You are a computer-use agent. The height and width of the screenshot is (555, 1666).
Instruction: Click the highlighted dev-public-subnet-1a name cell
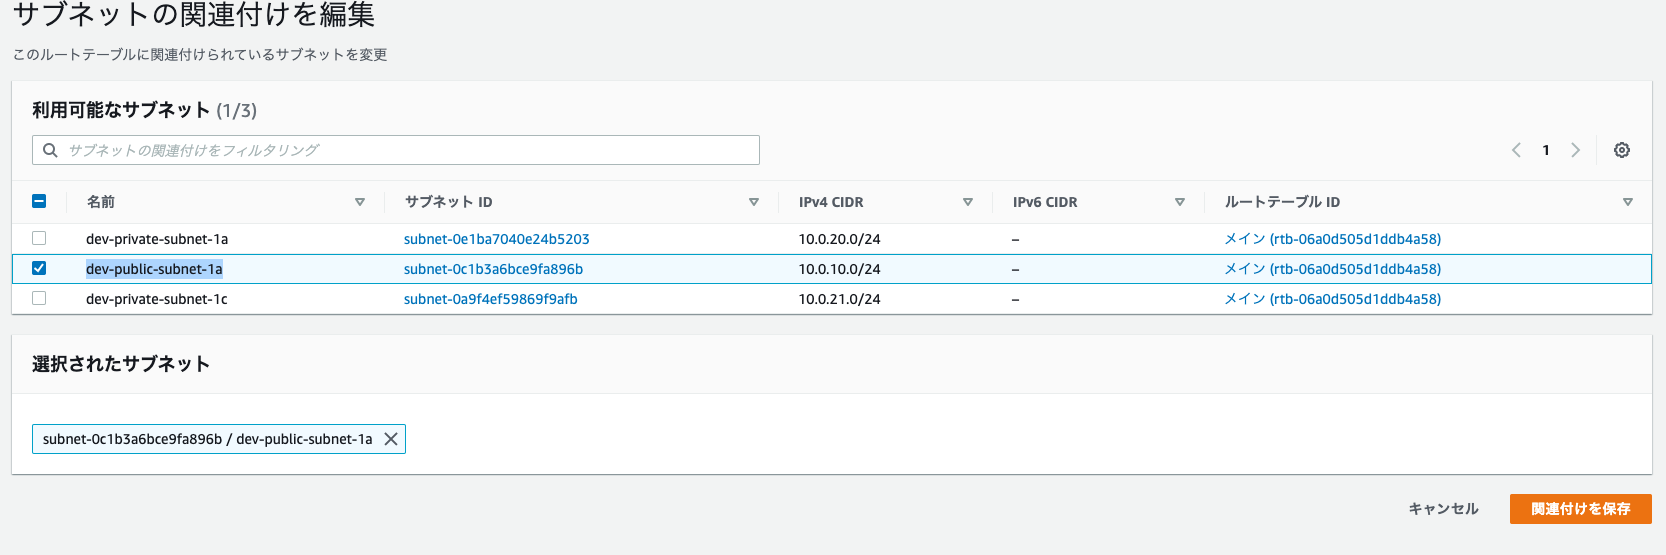tap(154, 269)
